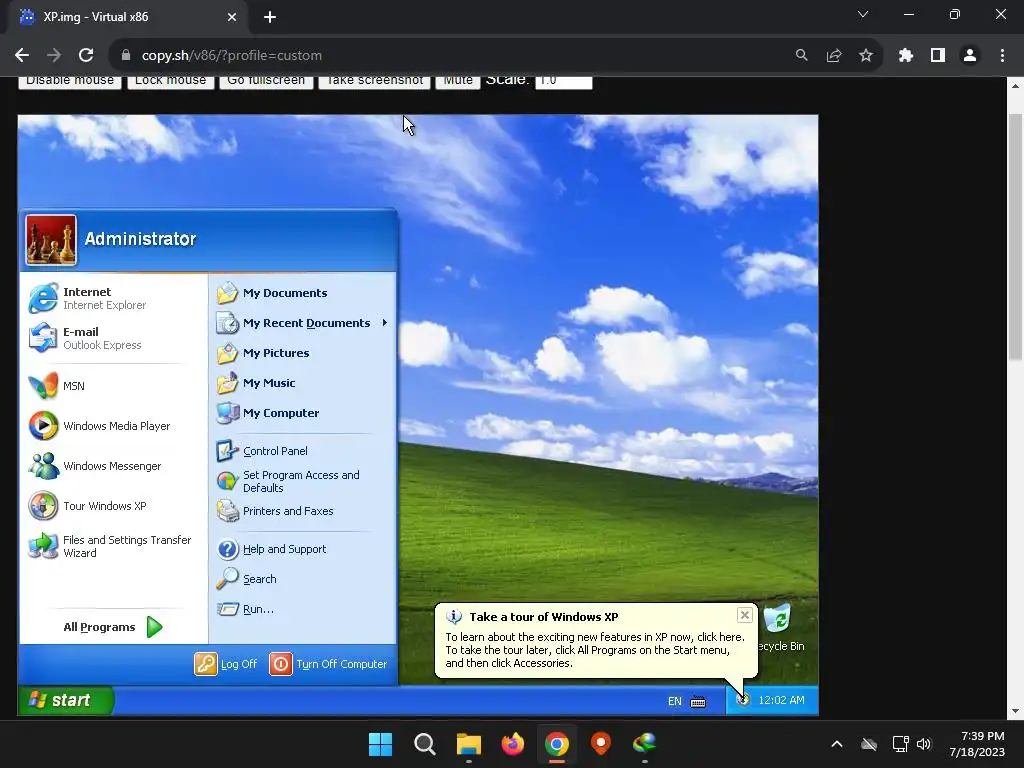The height and width of the screenshot is (768, 1024).
Task: Launch Tour Windows XP
Action: coord(88,506)
